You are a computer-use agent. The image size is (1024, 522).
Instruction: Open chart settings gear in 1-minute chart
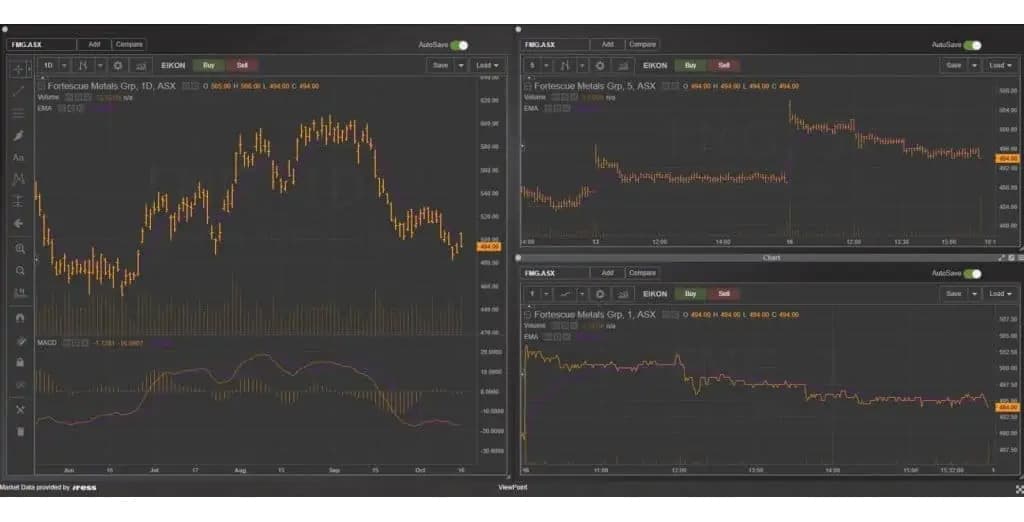coord(600,294)
